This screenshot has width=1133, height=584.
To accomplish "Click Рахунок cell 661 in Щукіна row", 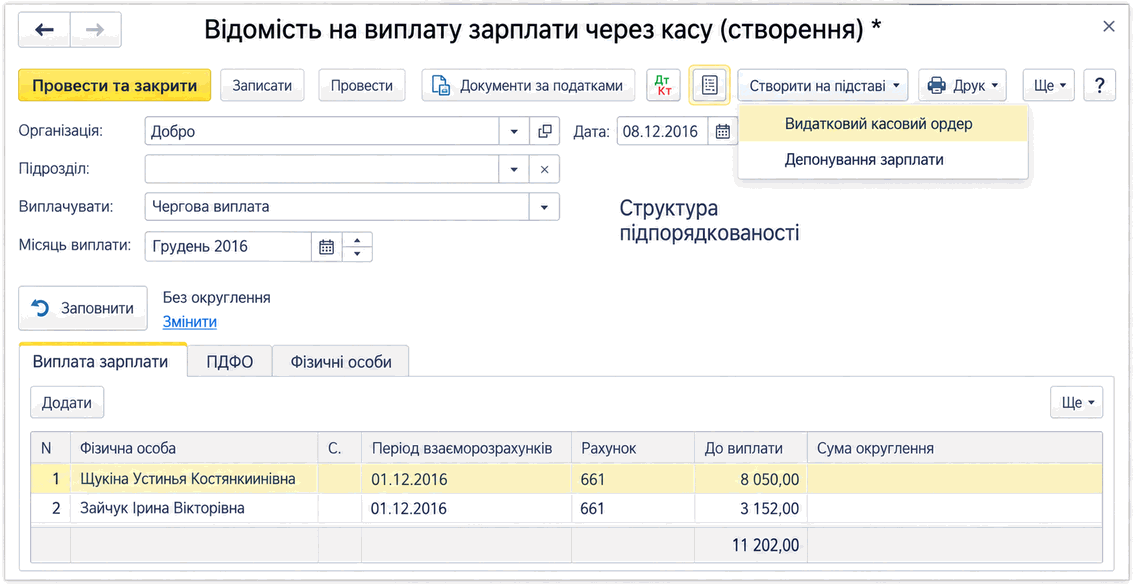I will coord(633,478).
